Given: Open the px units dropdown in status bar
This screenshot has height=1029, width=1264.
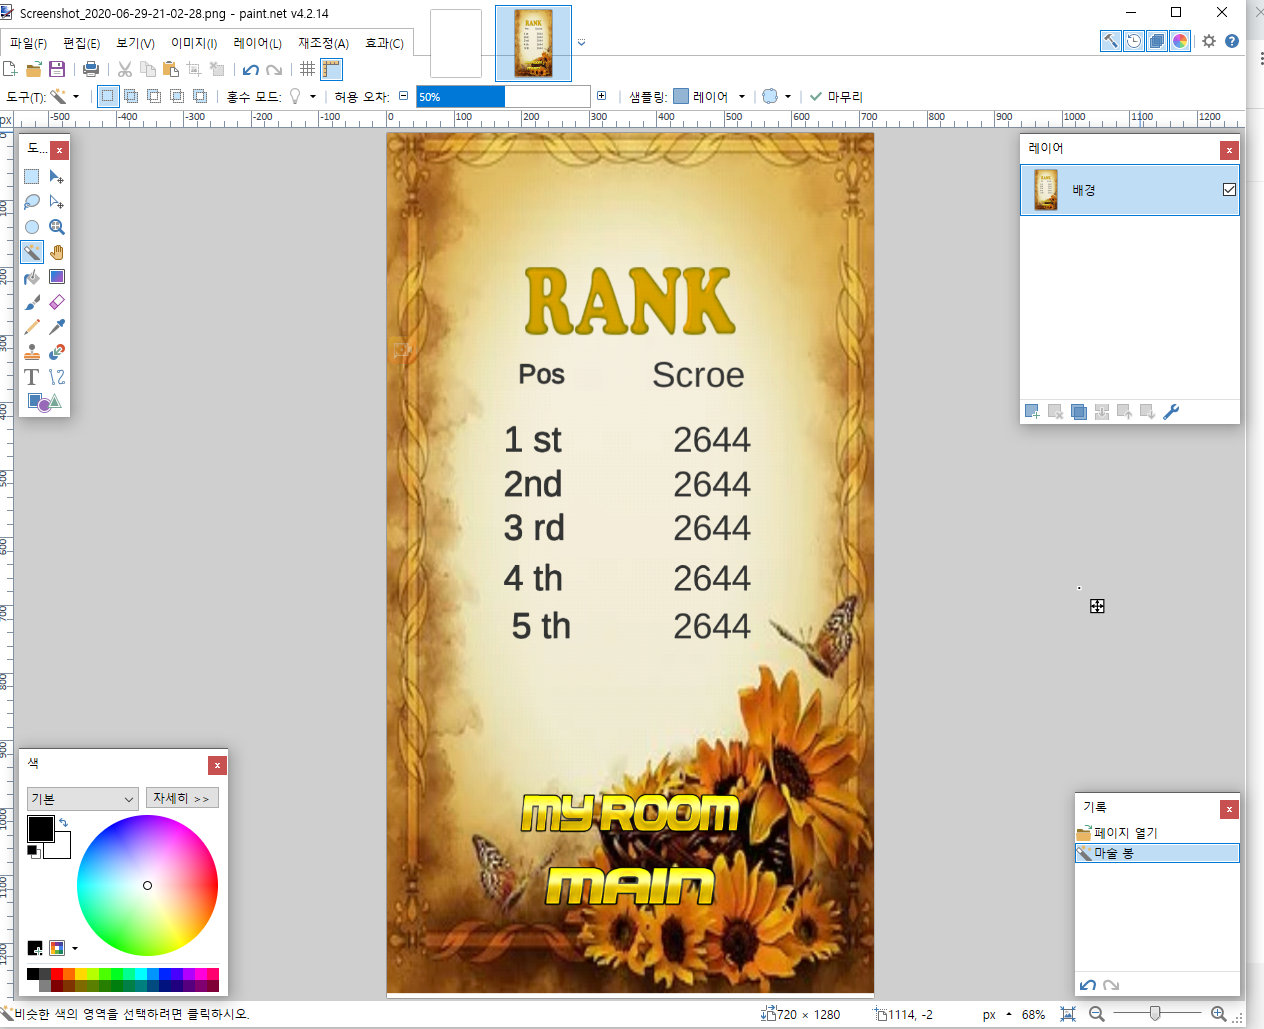Looking at the screenshot, I should point(997,1014).
